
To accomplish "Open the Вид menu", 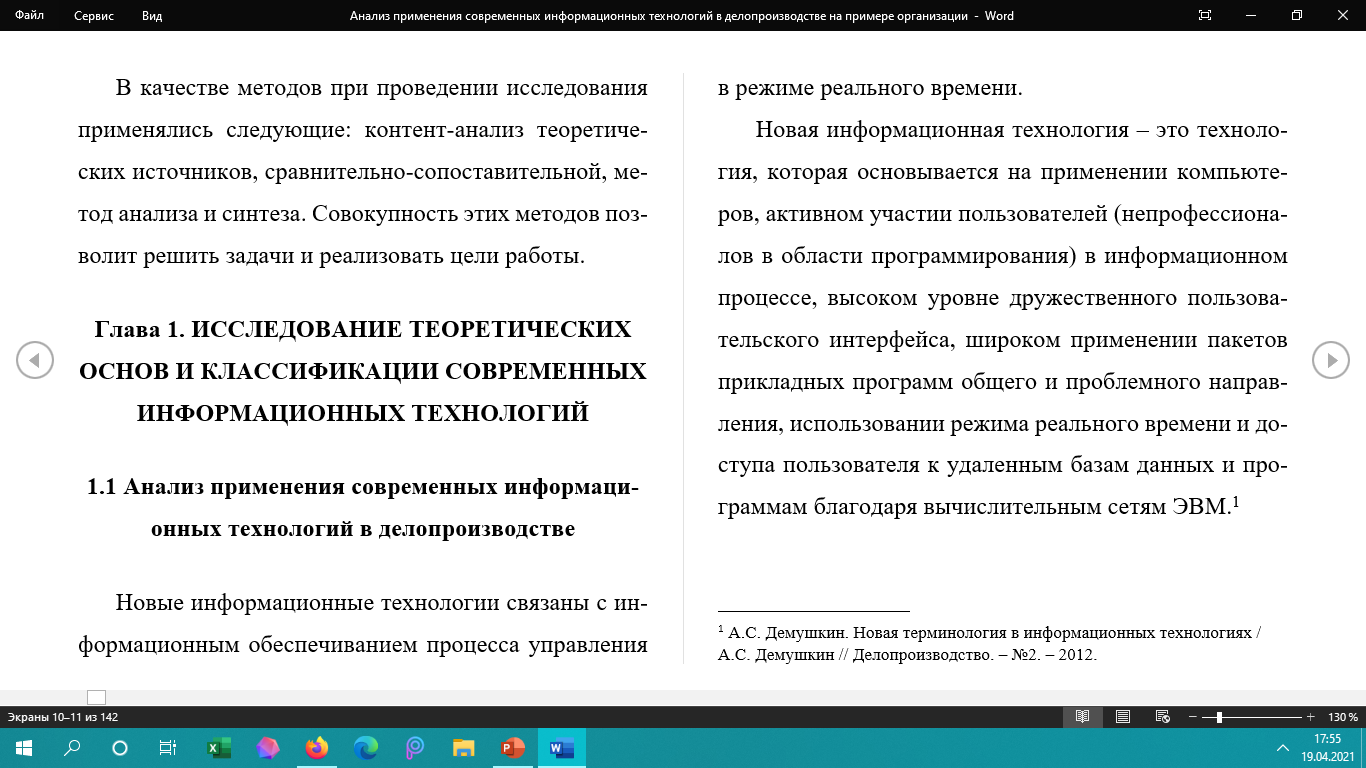I will (x=152, y=16).
